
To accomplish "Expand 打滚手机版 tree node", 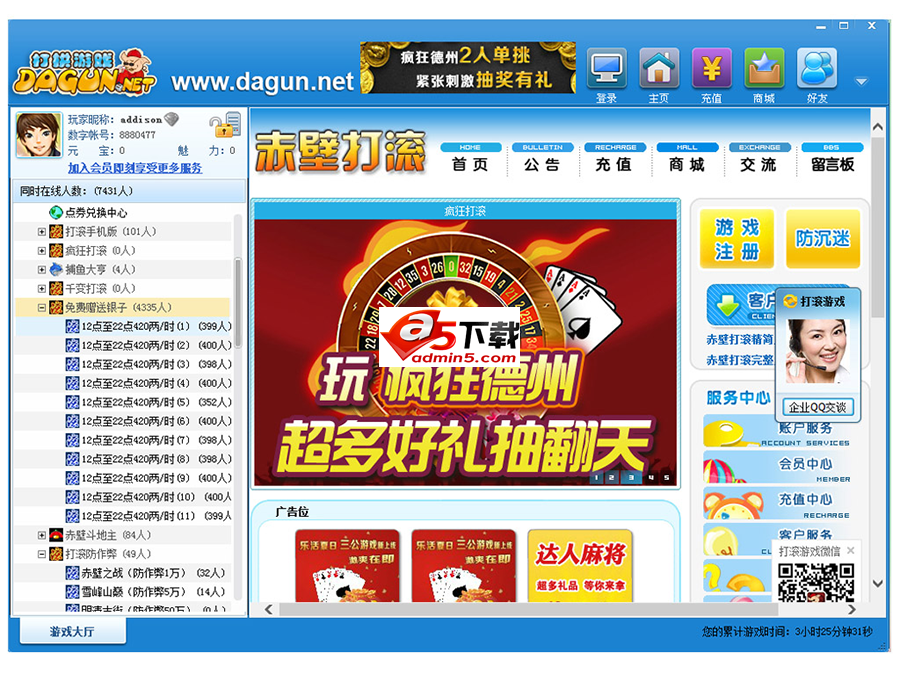I will click(x=41, y=232).
